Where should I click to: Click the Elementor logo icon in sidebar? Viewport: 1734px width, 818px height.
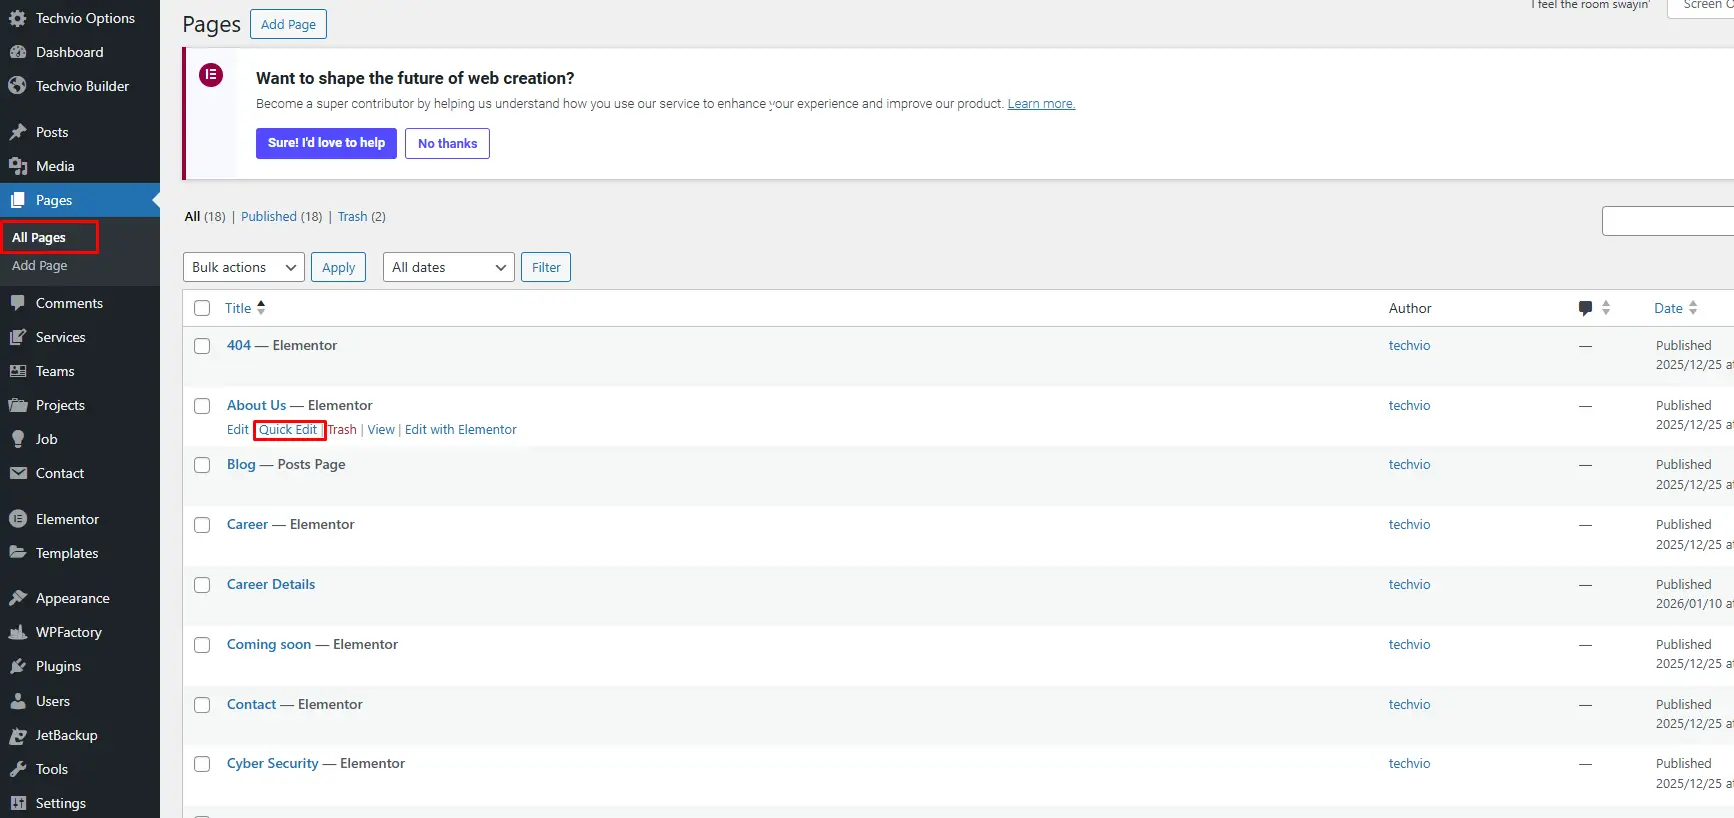tap(17, 519)
